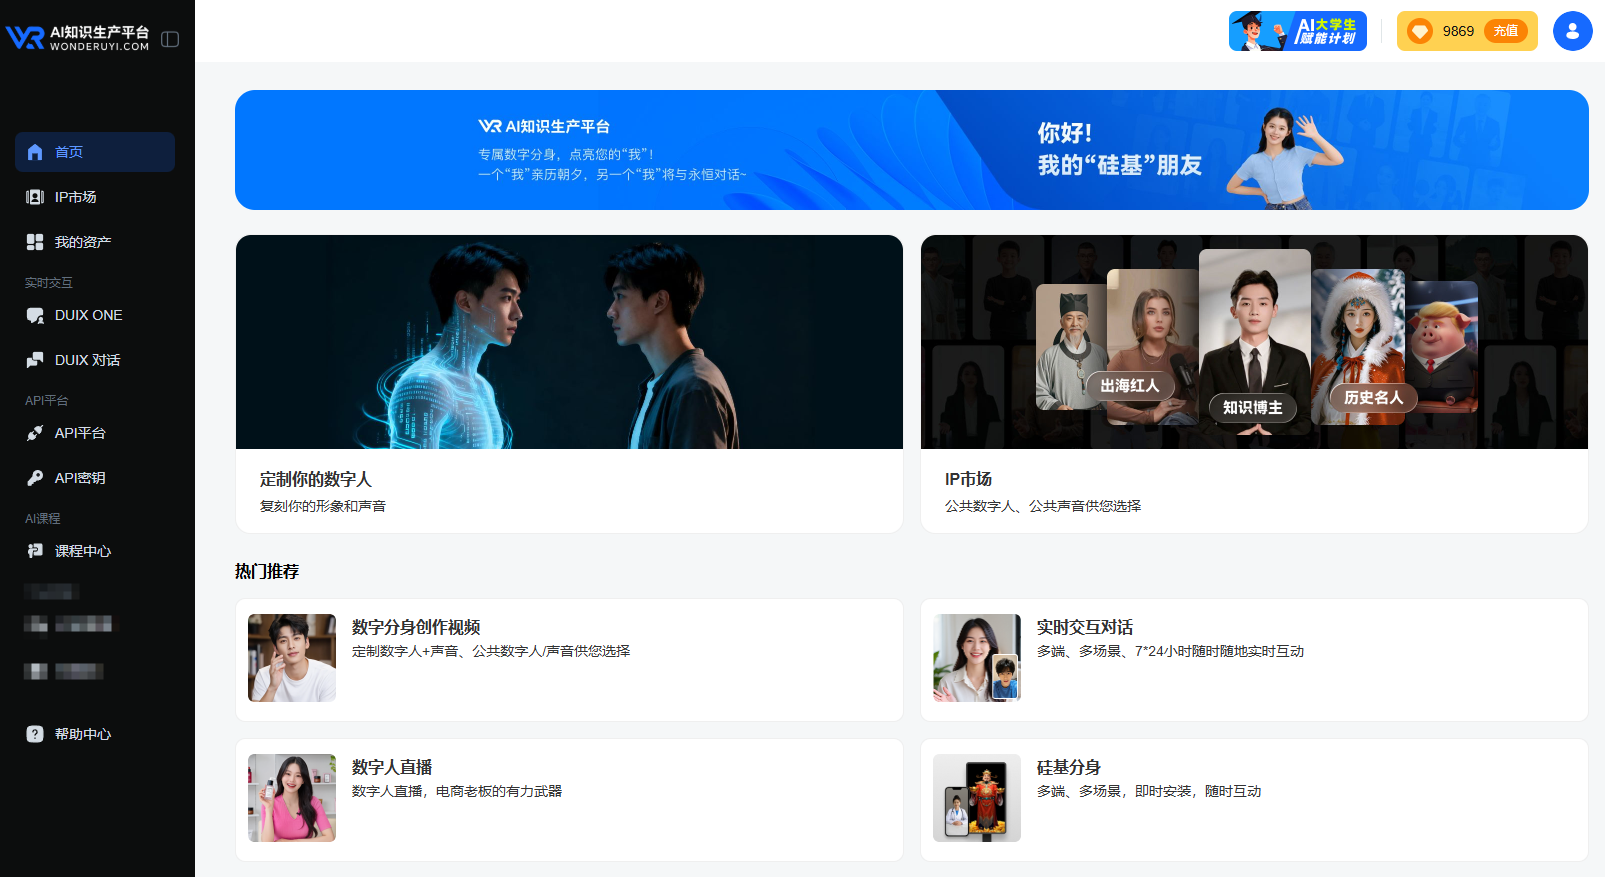Select 数字分身创作视频 recommendation

pos(569,659)
